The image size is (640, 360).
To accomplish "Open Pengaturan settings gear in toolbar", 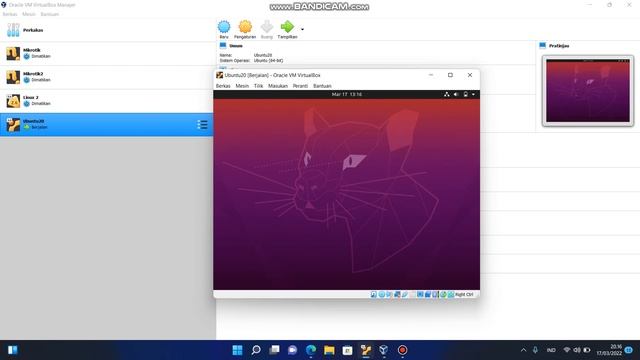I will point(245,27).
